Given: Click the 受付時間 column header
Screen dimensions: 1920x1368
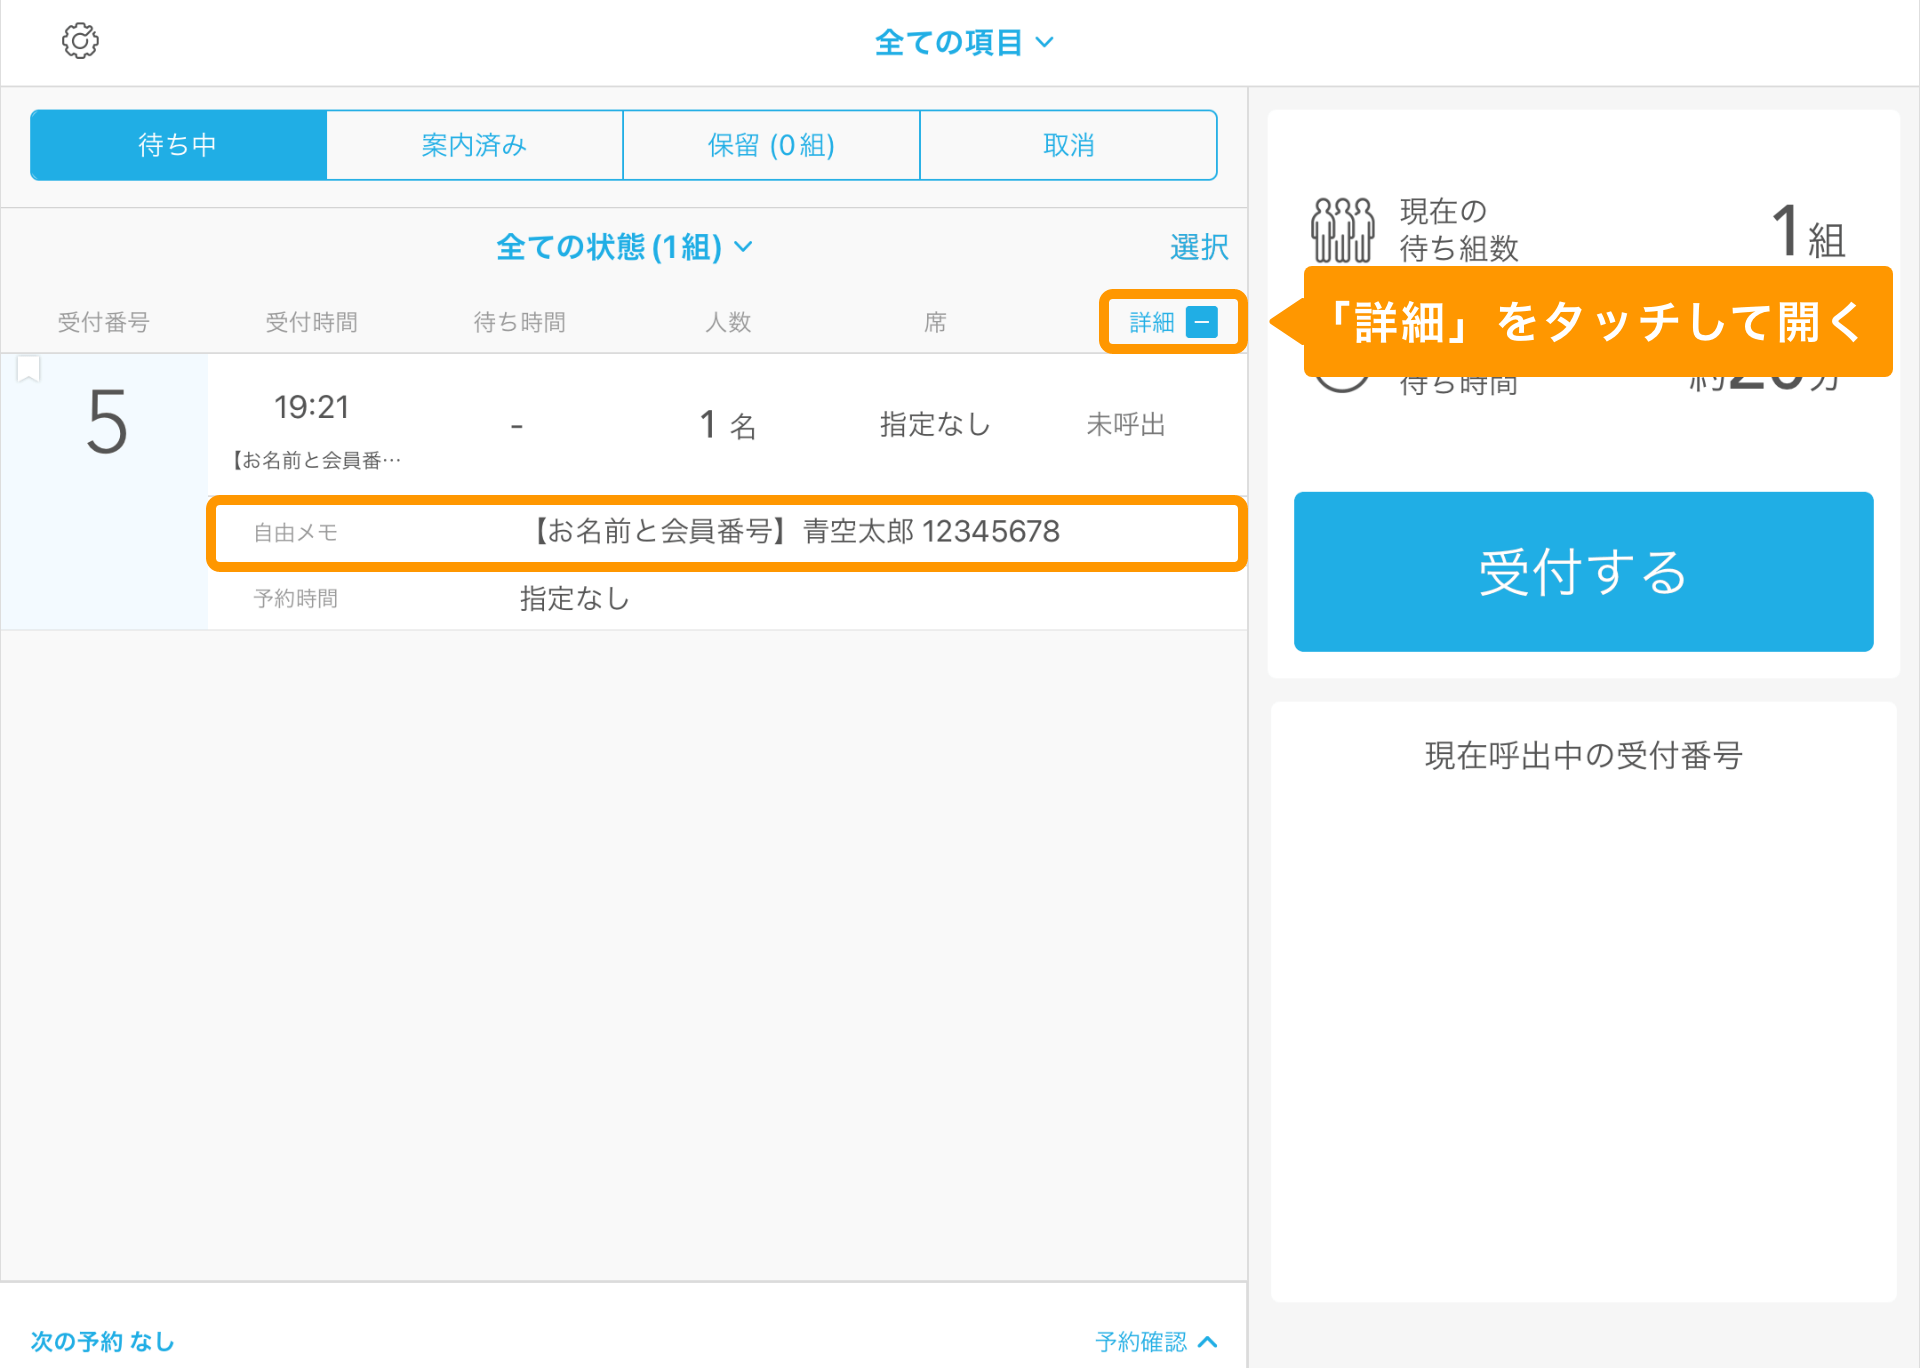Looking at the screenshot, I should 312,322.
